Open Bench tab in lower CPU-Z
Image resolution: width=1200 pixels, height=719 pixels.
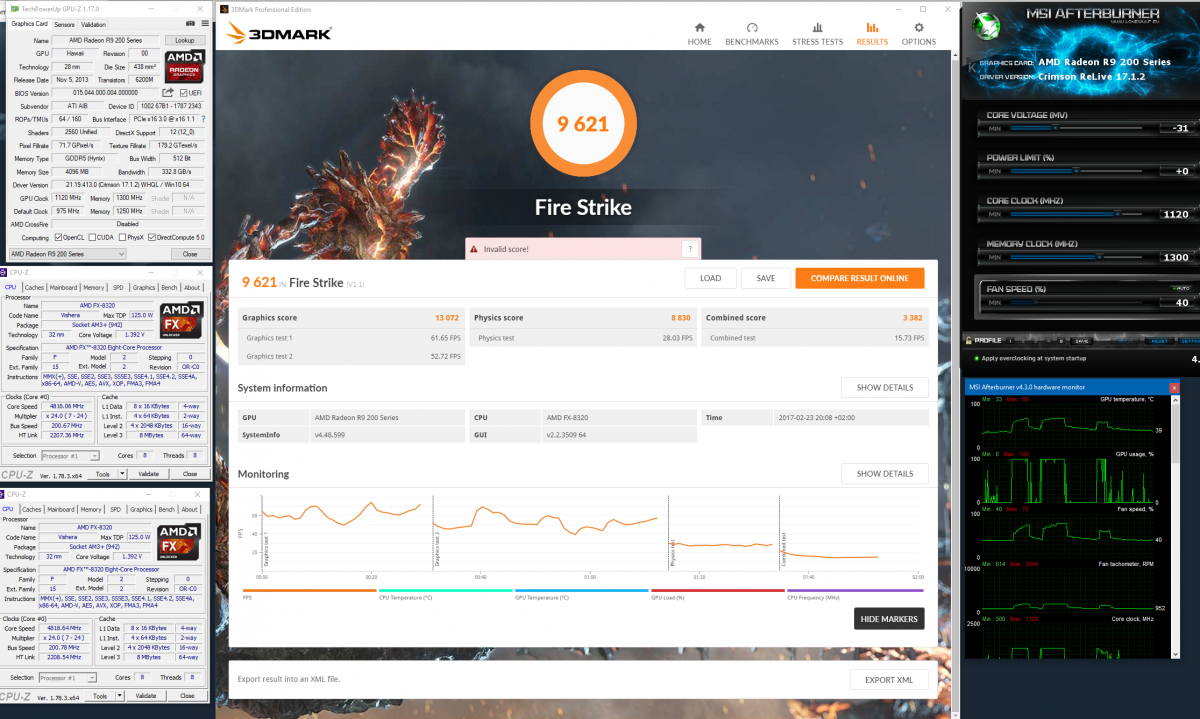coord(168,509)
